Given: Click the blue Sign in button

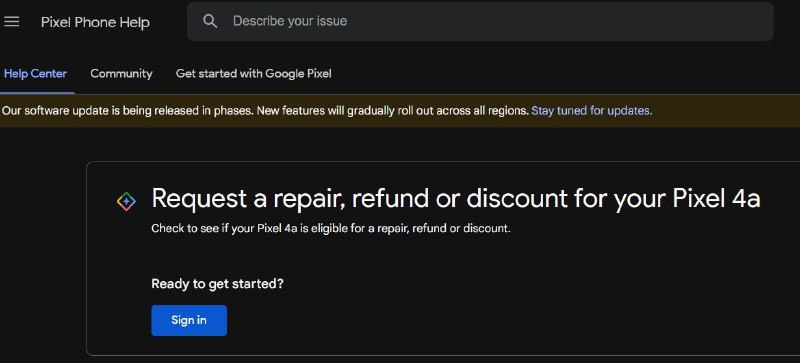Looking at the screenshot, I should point(189,320).
